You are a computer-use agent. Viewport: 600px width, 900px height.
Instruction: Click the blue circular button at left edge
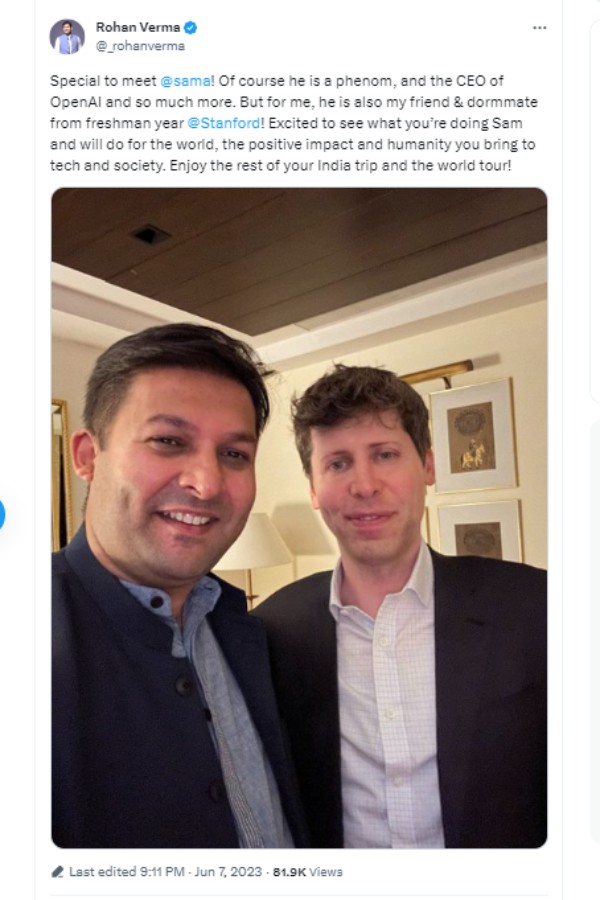[x=2, y=514]
